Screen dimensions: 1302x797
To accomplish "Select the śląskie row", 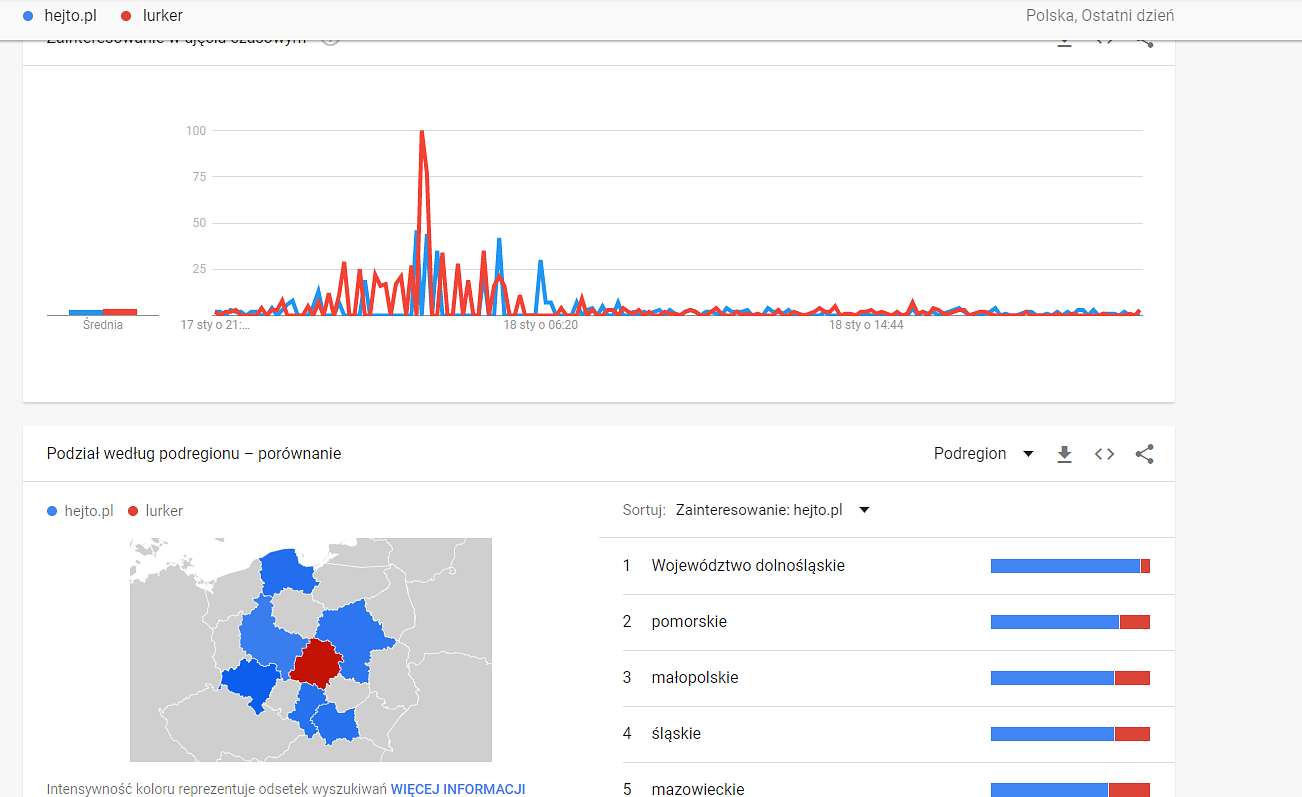I will [x=887, y=734].
